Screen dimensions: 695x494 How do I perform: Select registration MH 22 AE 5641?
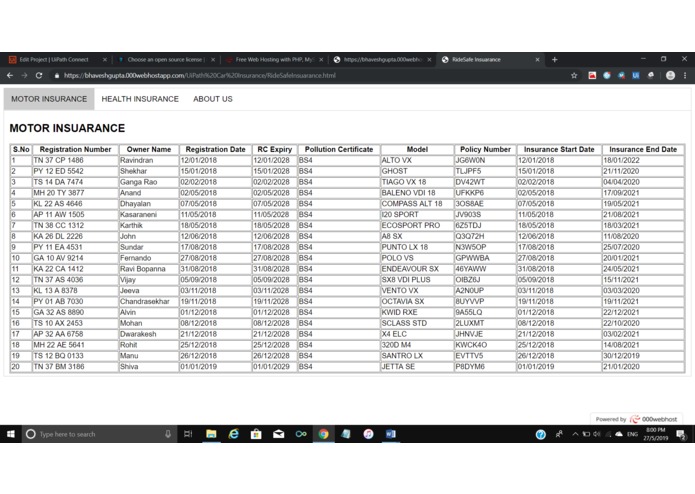(x=75, y=345)
